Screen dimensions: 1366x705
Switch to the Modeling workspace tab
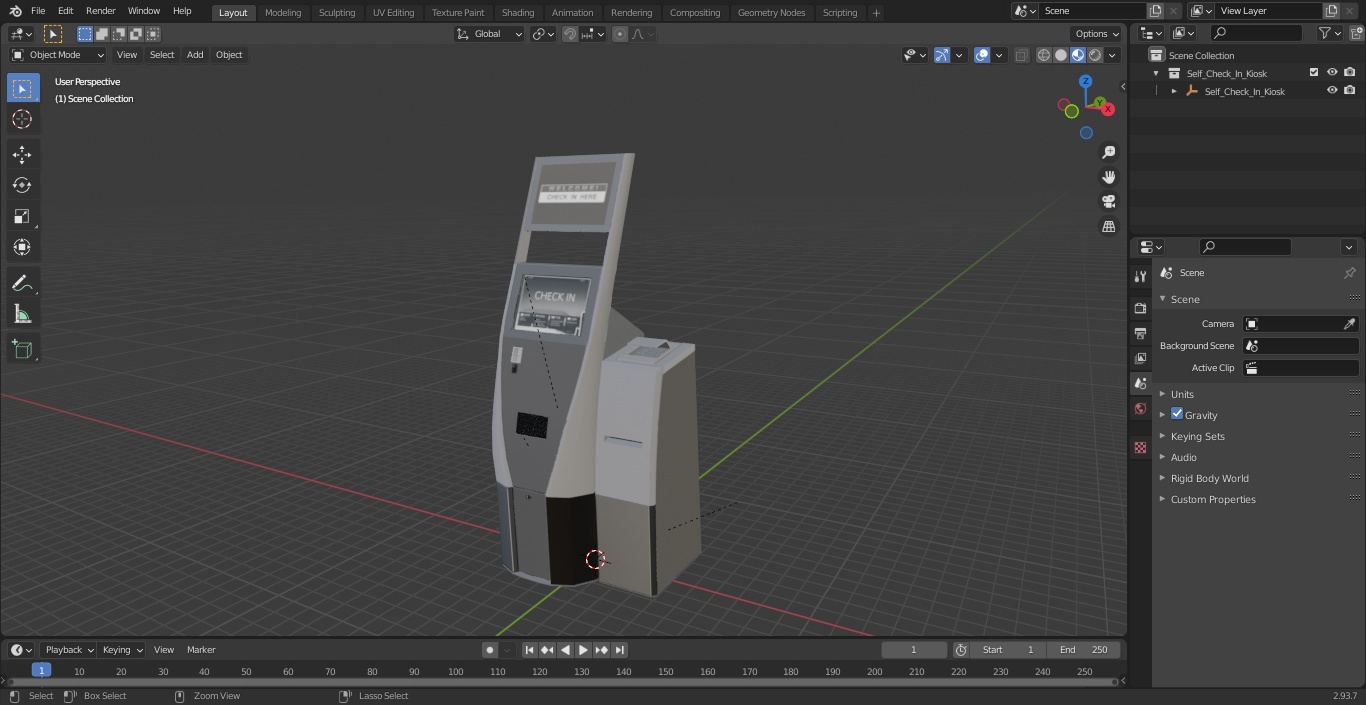(x=283, y=12)
